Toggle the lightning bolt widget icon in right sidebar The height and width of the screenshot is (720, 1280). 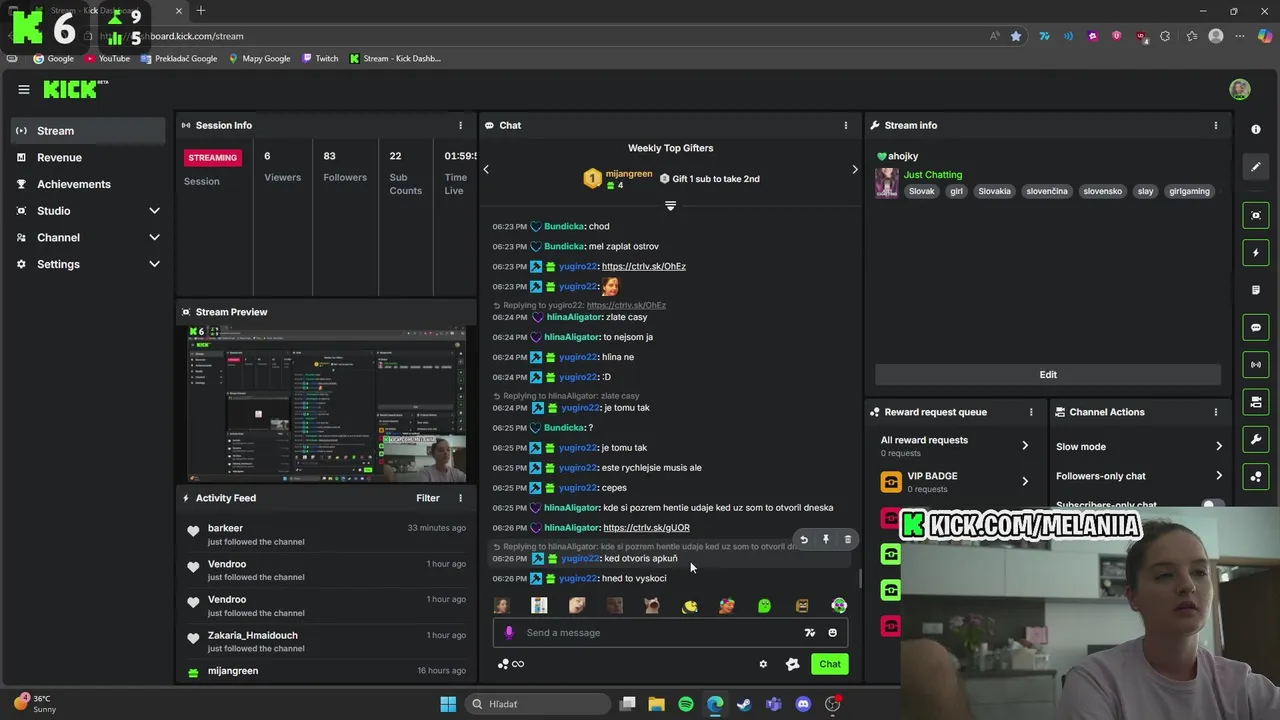1256,253
